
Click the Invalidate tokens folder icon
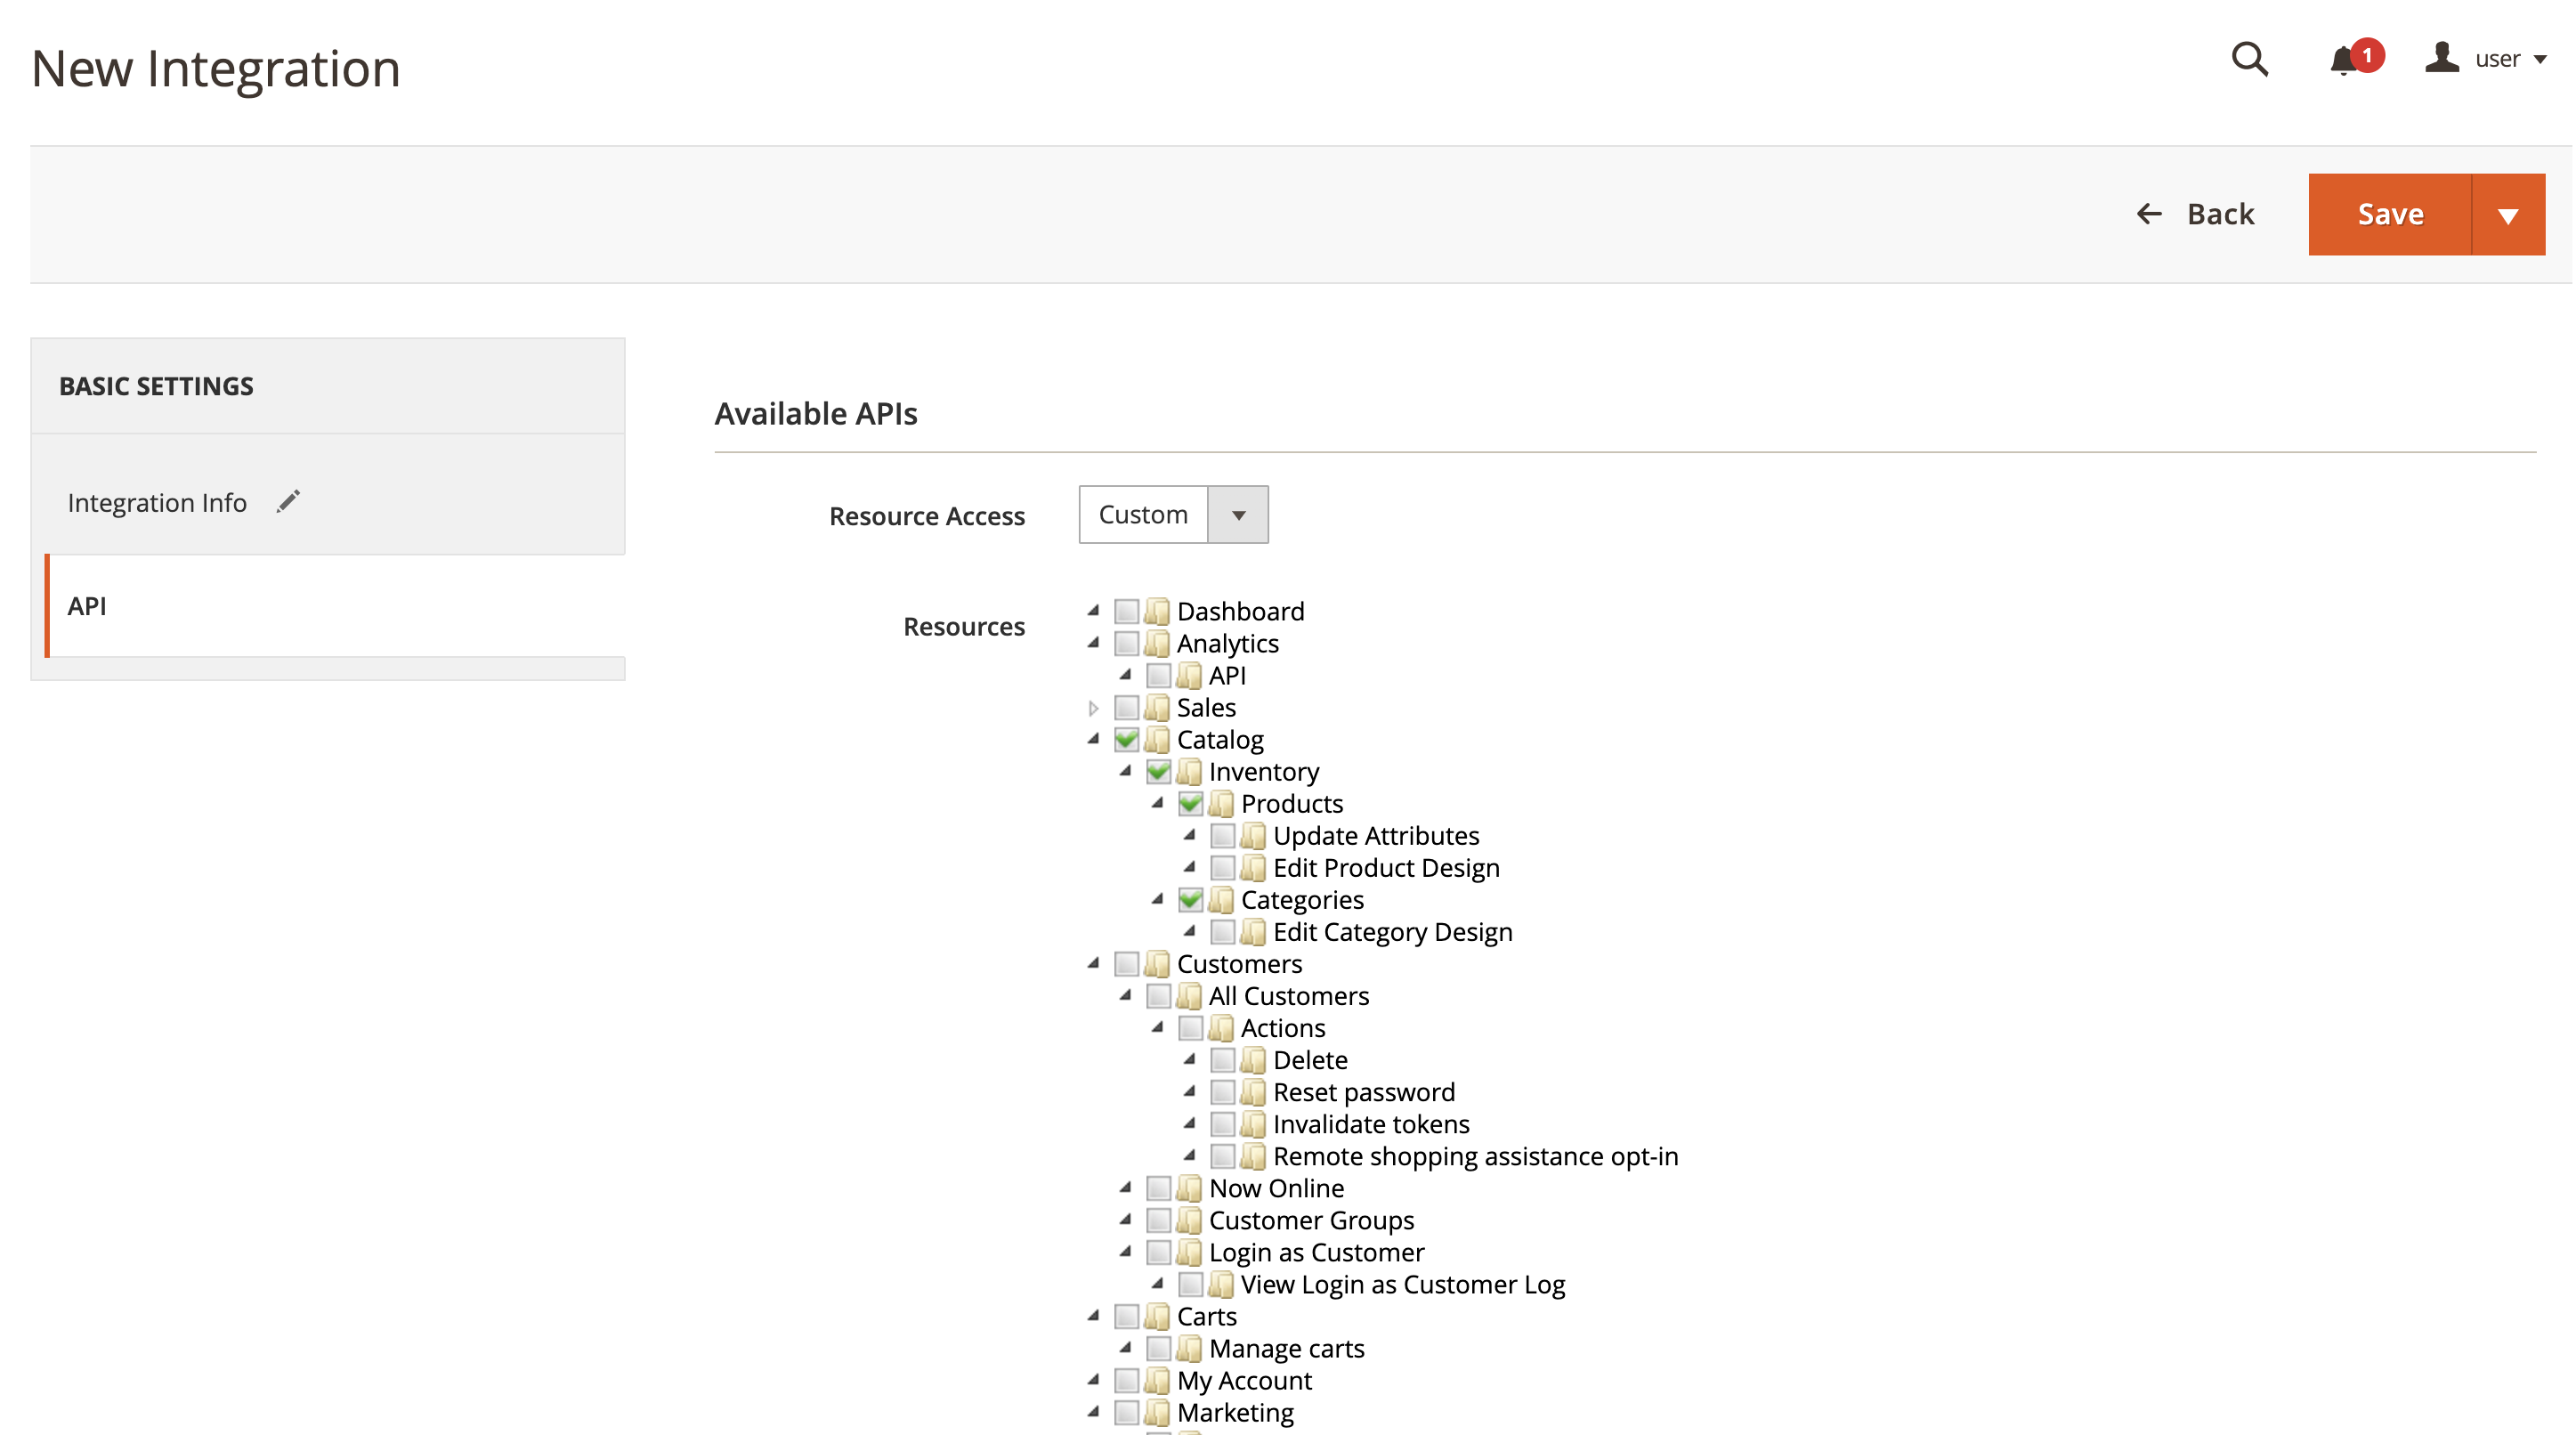(x=1253, y=1124)
